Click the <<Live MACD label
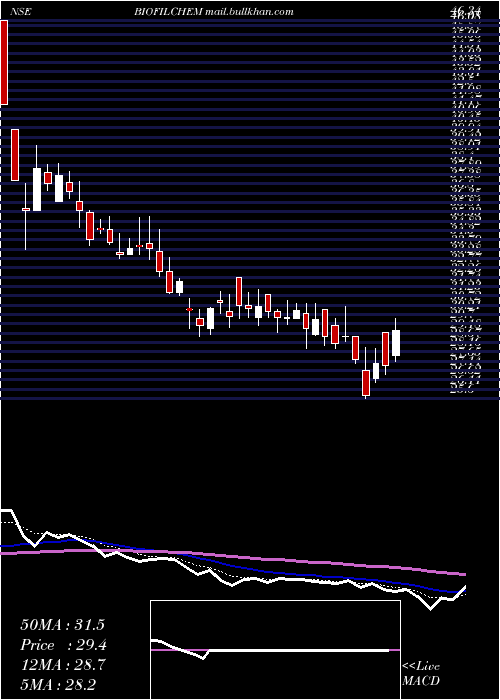Screen dimensions: 500x700 421,674
